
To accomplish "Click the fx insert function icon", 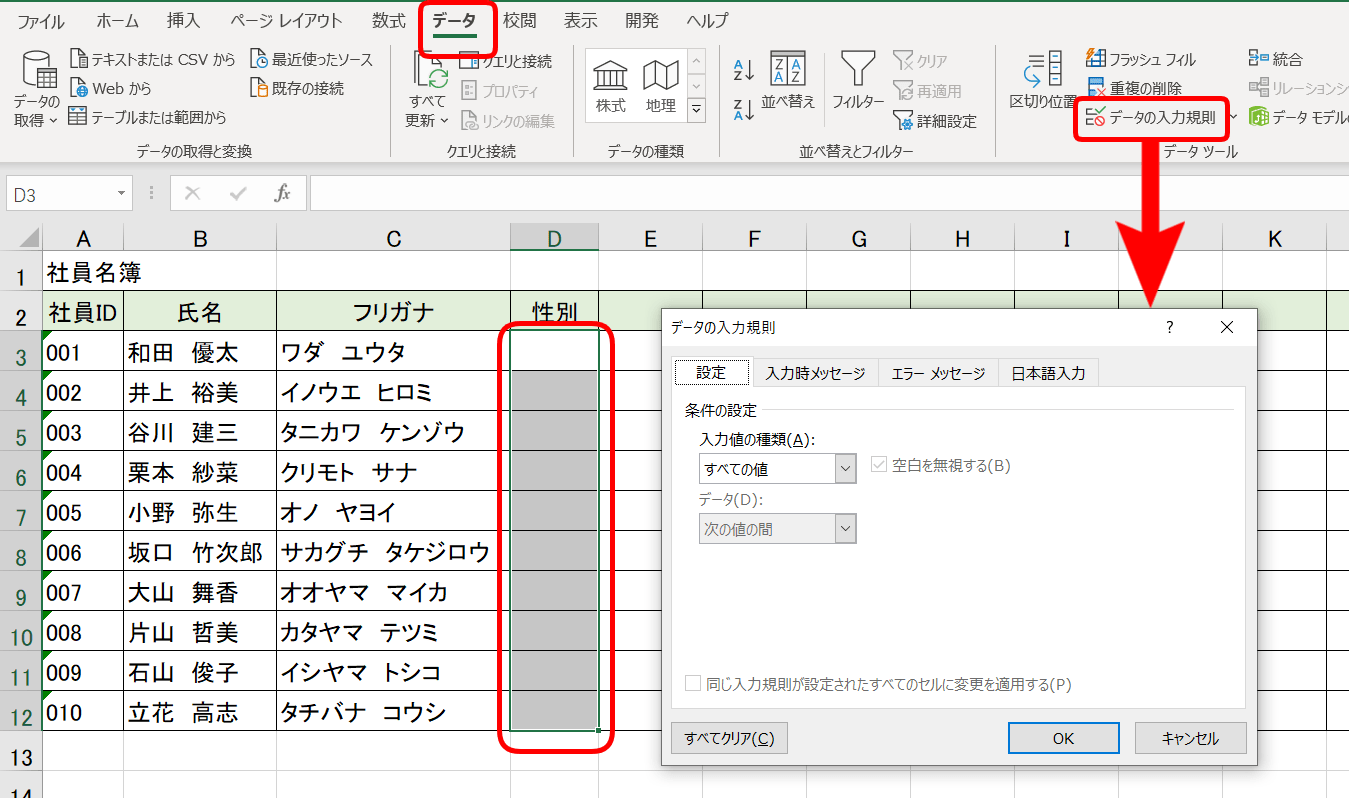I will coord(283,194).
